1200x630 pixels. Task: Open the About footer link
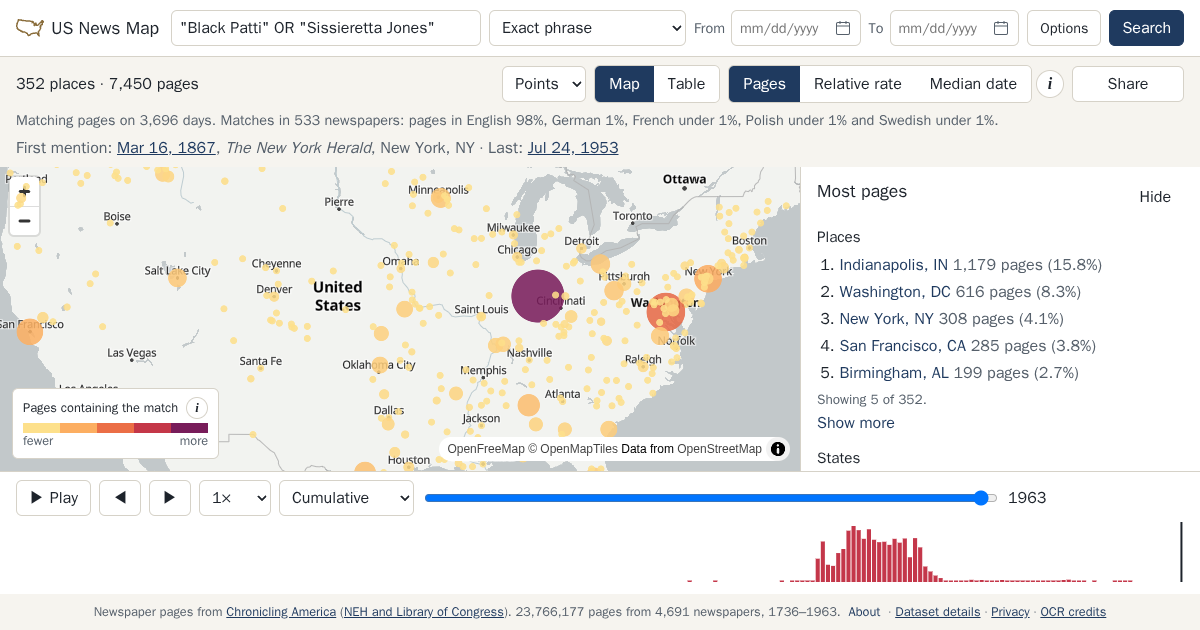(864, 612)
